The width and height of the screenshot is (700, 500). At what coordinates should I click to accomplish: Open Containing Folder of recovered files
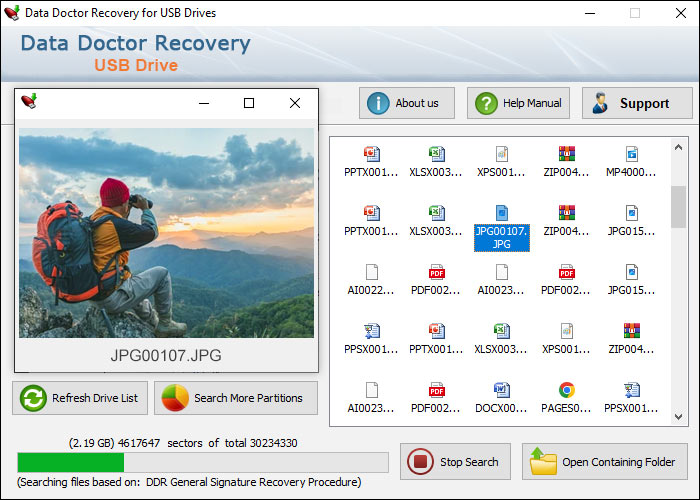605,462
